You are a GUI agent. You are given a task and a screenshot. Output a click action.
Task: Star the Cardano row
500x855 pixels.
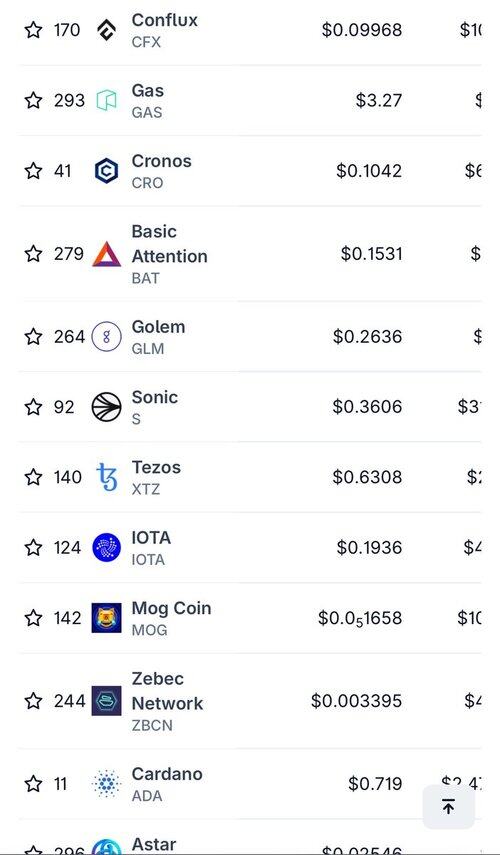tap(33, 784)
